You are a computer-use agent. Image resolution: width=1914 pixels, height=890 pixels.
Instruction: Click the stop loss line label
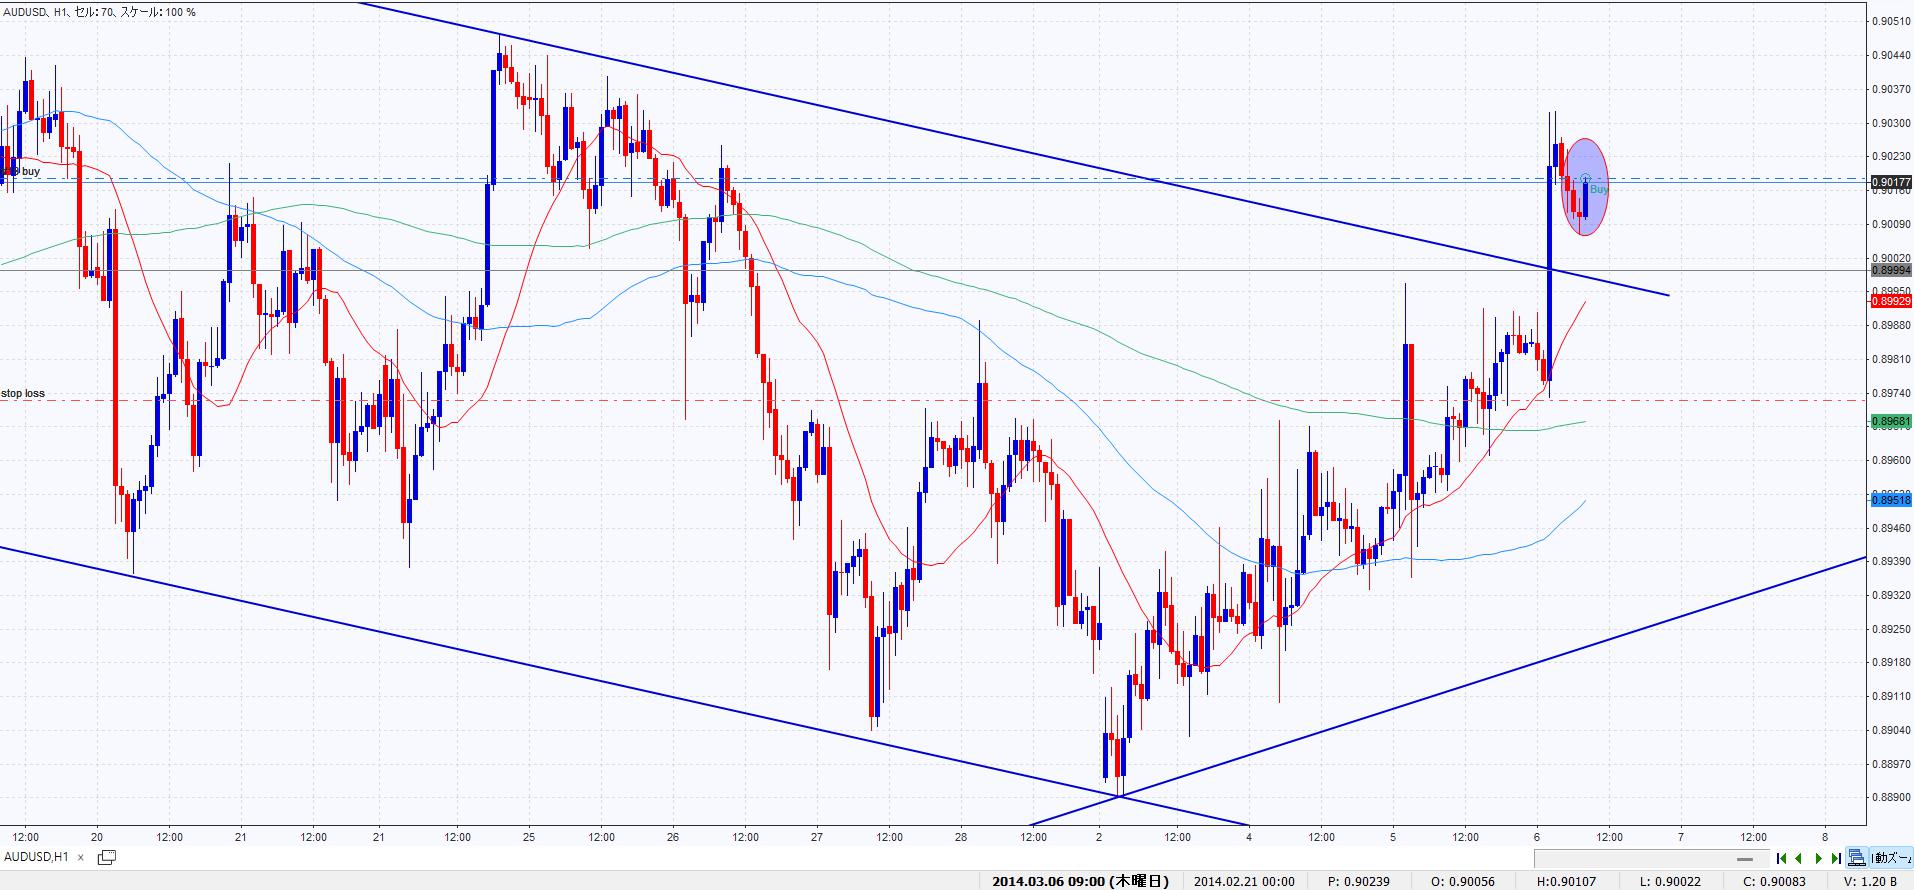(23, 393)
